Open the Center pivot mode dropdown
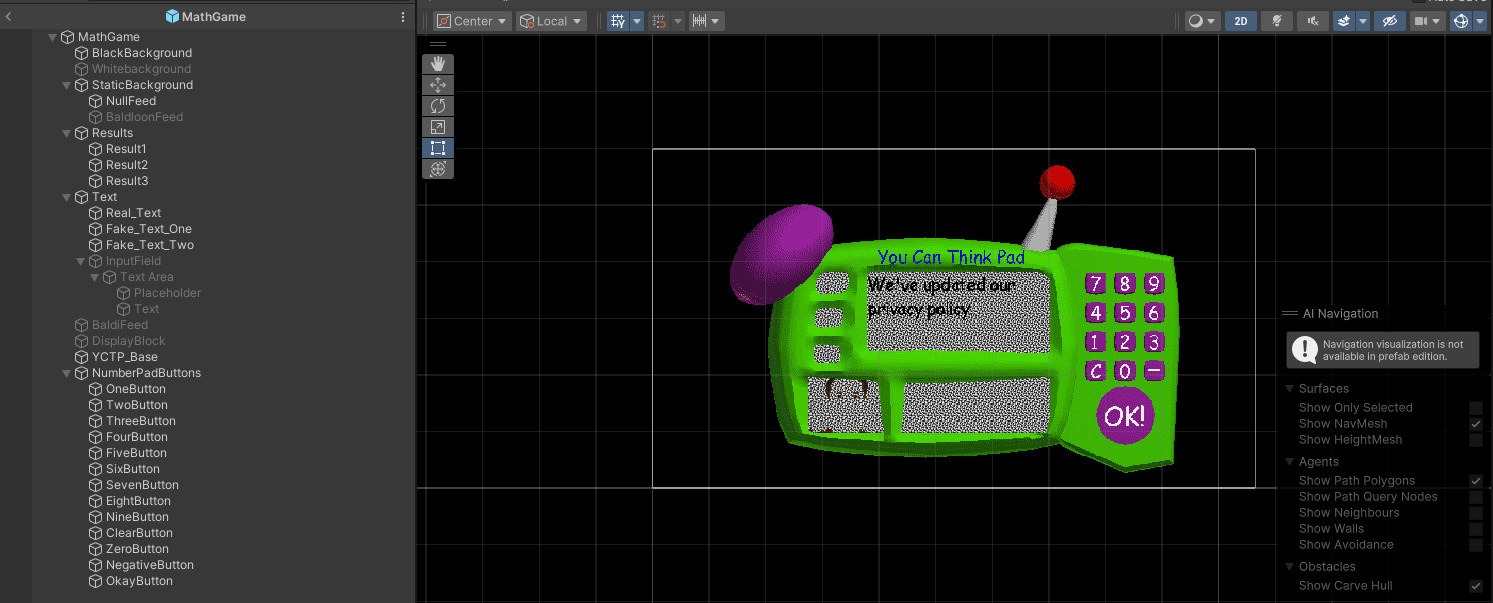This screenshot has height=603, width=1493. (x=471, y=20)
